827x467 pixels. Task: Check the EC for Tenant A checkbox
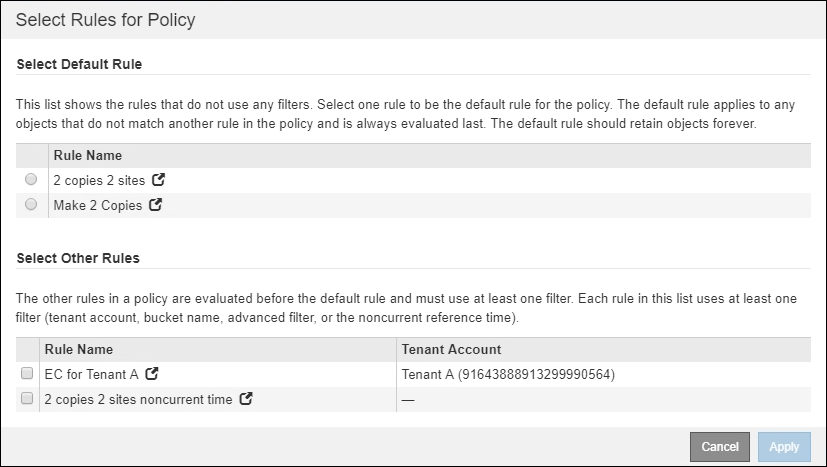click(x=27, y=374)
